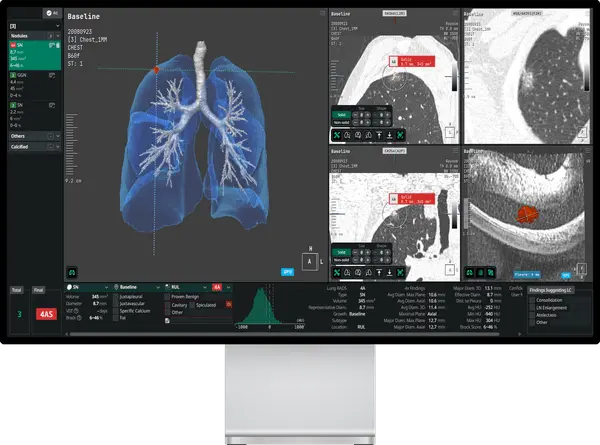
Task: Open the SN nodule type dropdown
Action: click(x=88, y=287)
